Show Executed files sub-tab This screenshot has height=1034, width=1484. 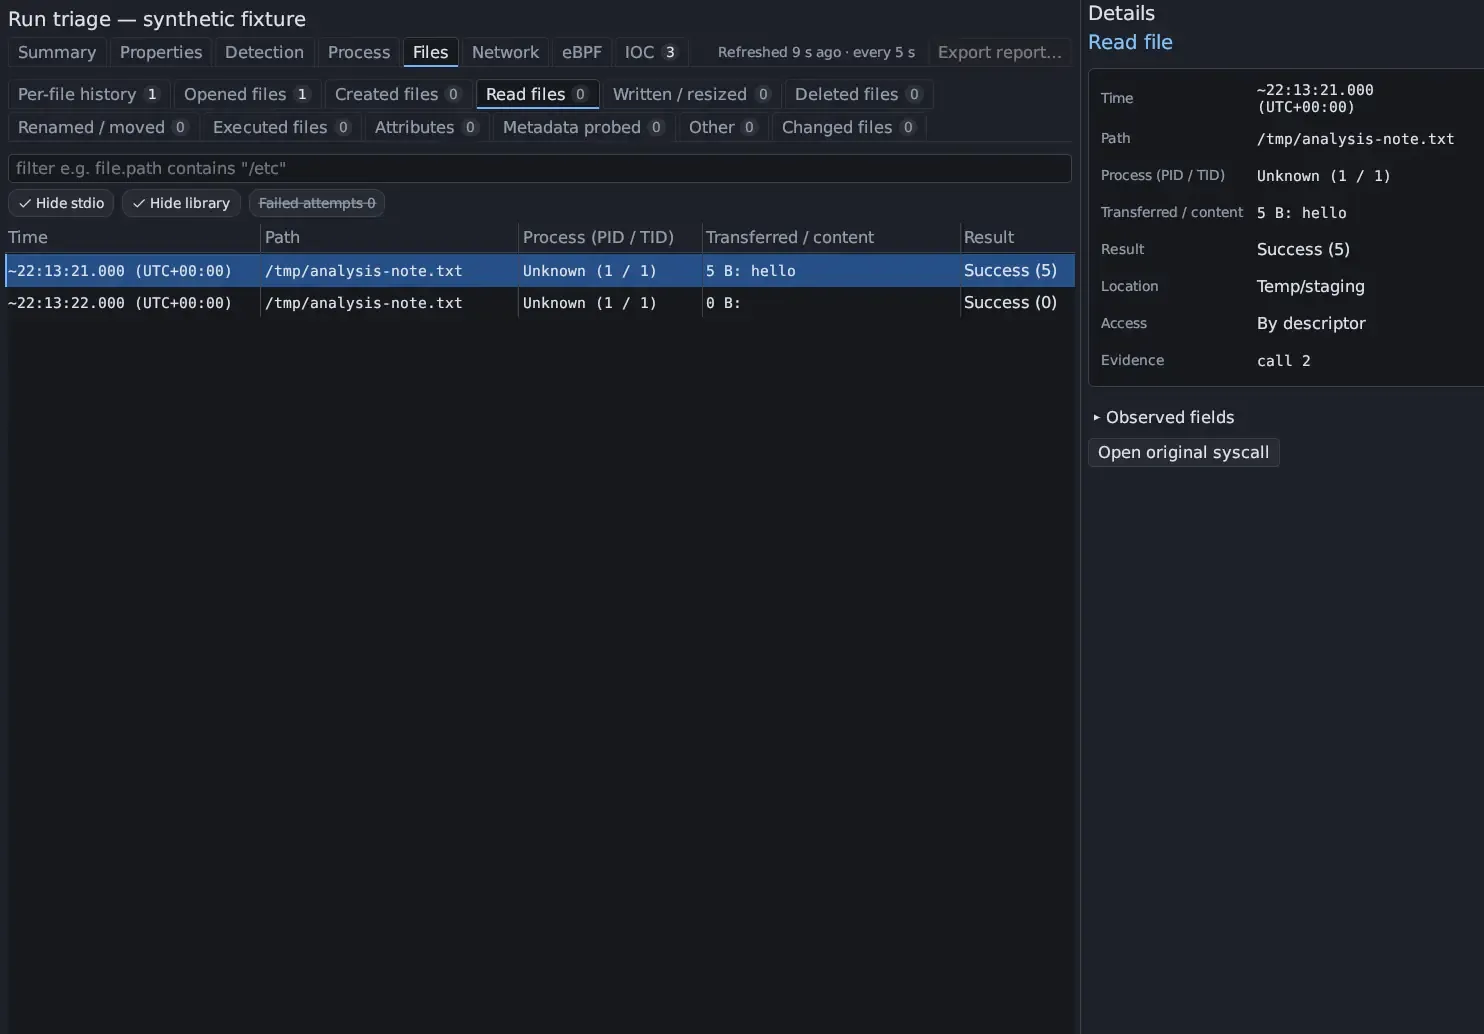[281, 127]
